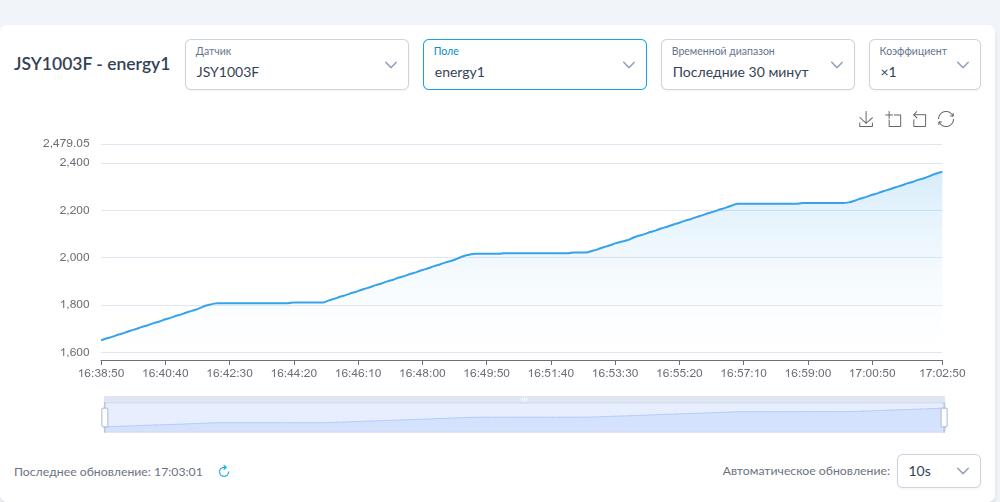Open the Временной диапазон dropdown
Viewport: 1000px width, 502px height.
coord(757,65)
